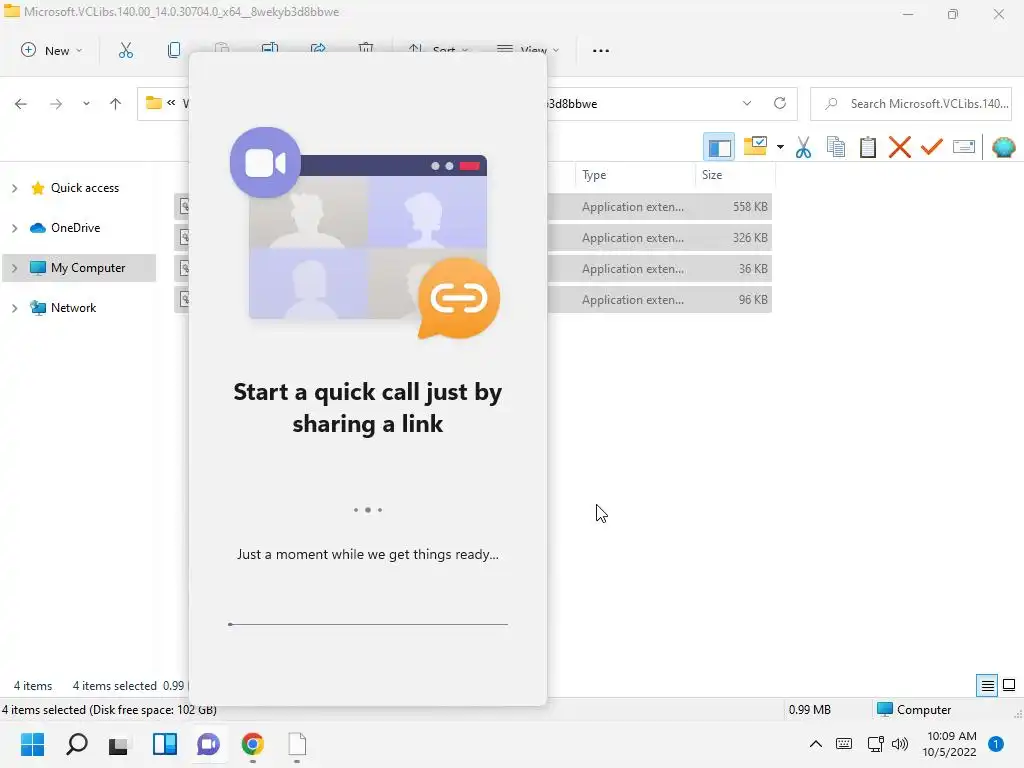Click the rename field icon in secondary toolbar
This screenshot has width=1024, height=768.
[964, 147]
